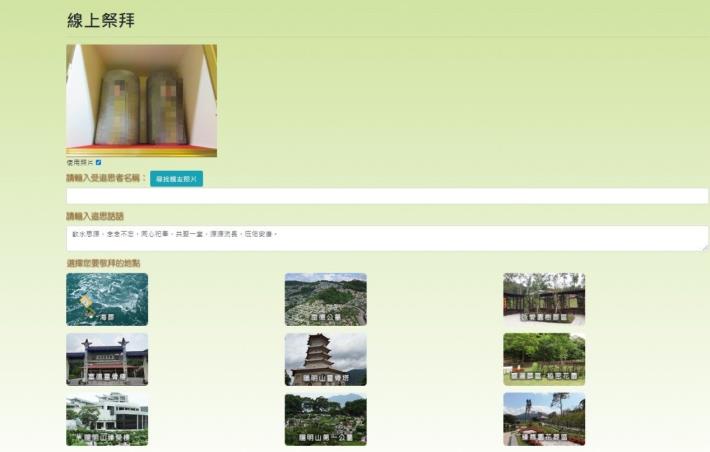
Task: Choose the 富德公墓 hillside cemetery thumbnail
Action: pos(325,299)
